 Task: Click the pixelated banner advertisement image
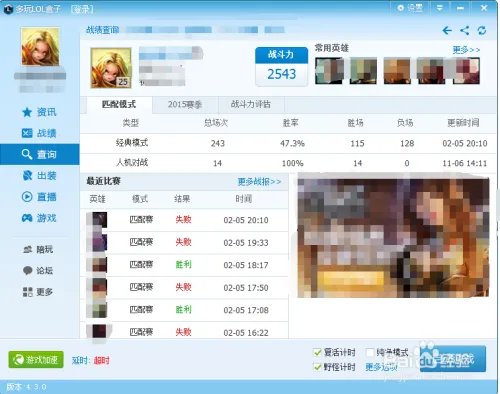tap(393, 237)
